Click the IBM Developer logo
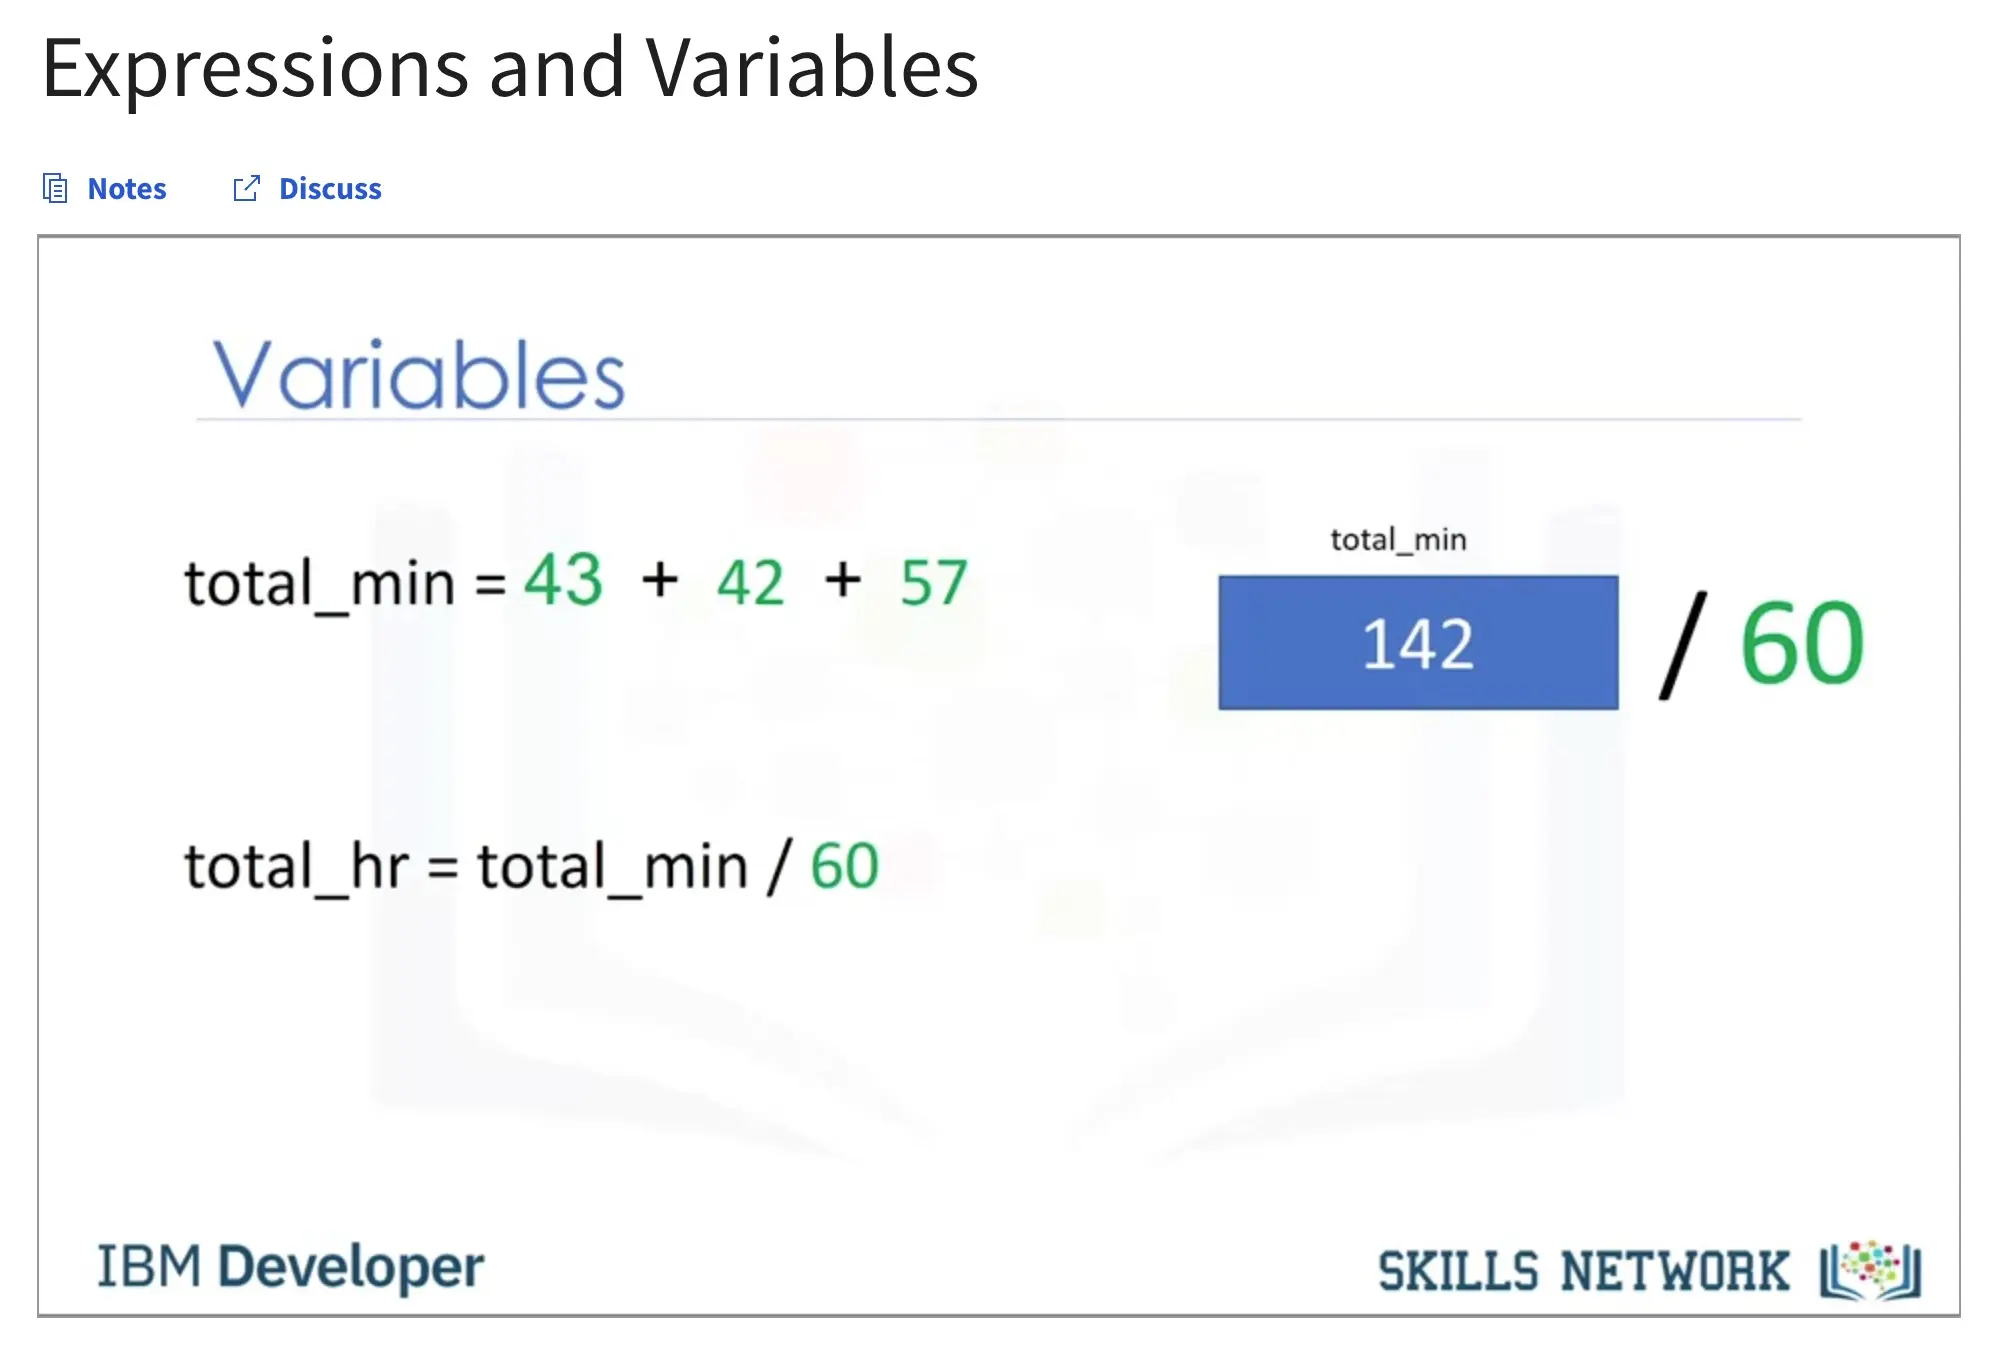1994x1358 pixels. pos(290,1267)
